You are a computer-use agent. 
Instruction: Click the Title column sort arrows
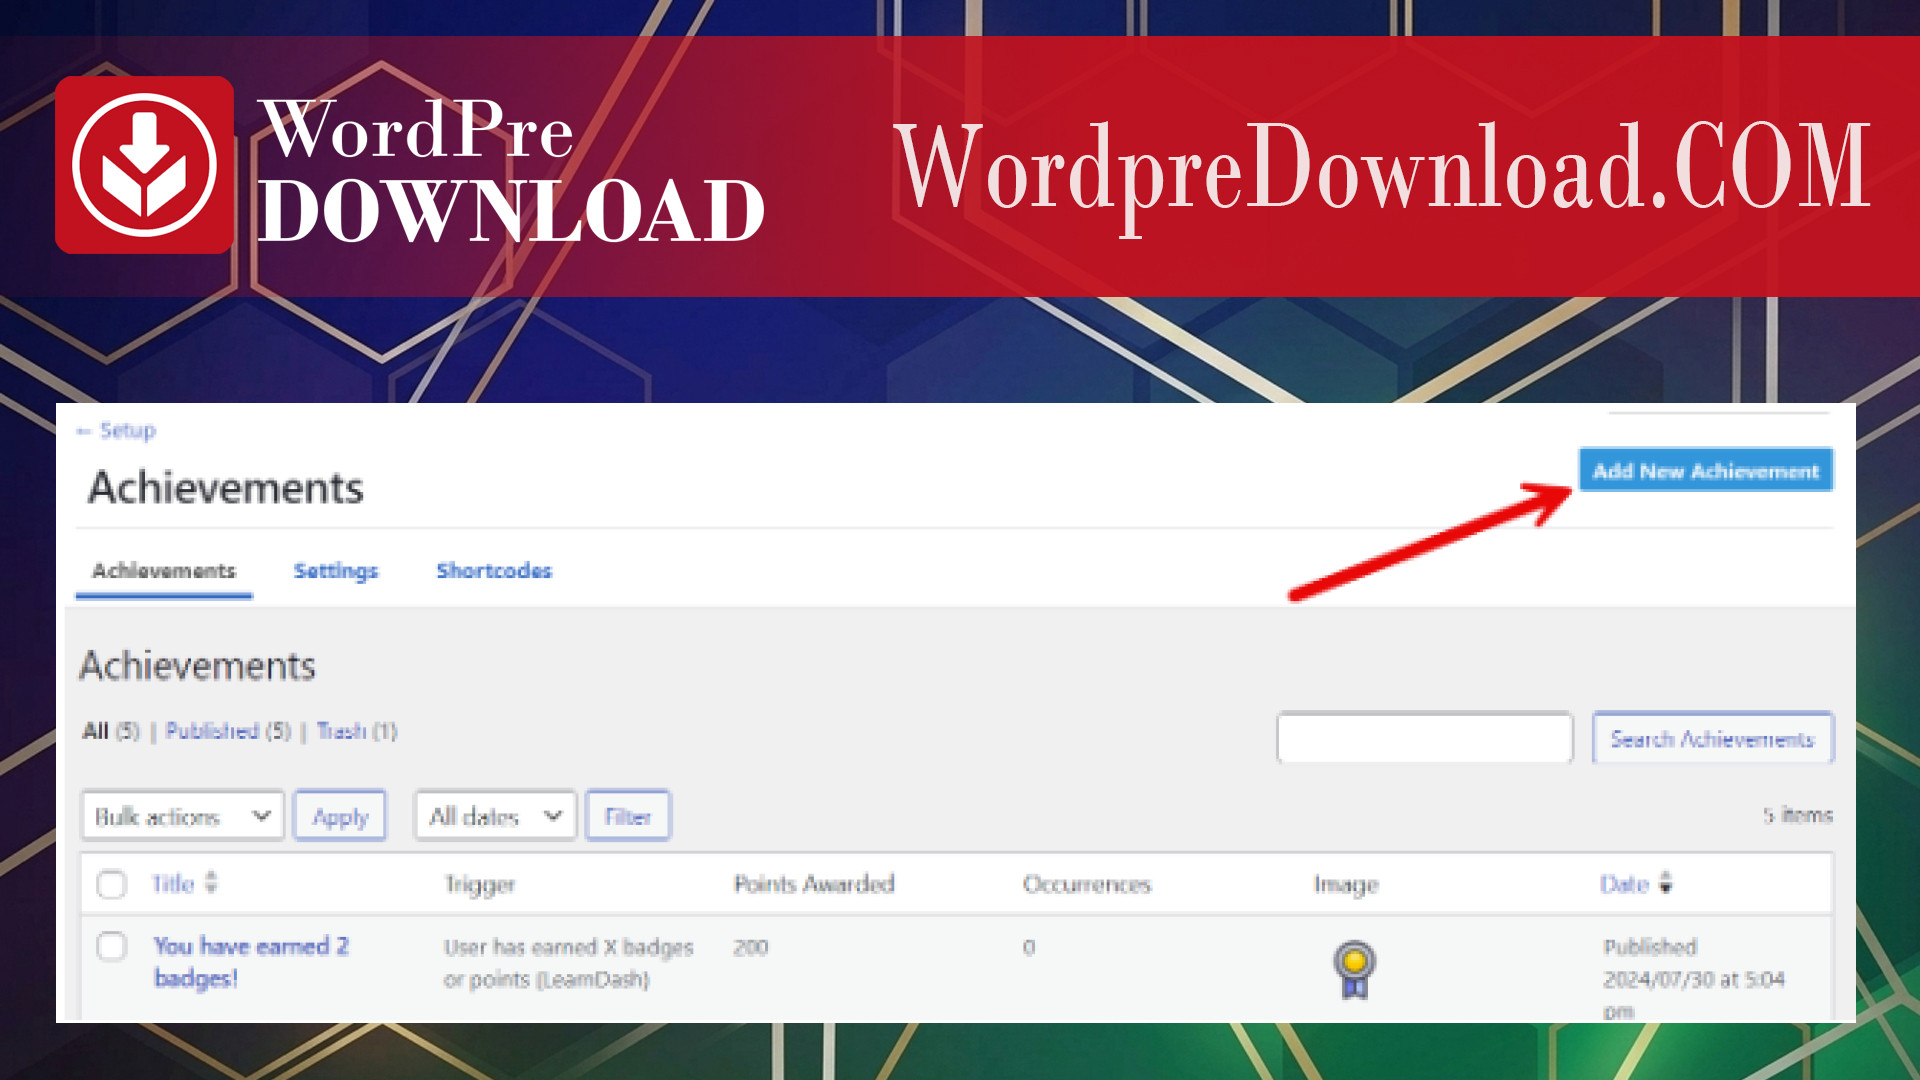click(211, 883)
